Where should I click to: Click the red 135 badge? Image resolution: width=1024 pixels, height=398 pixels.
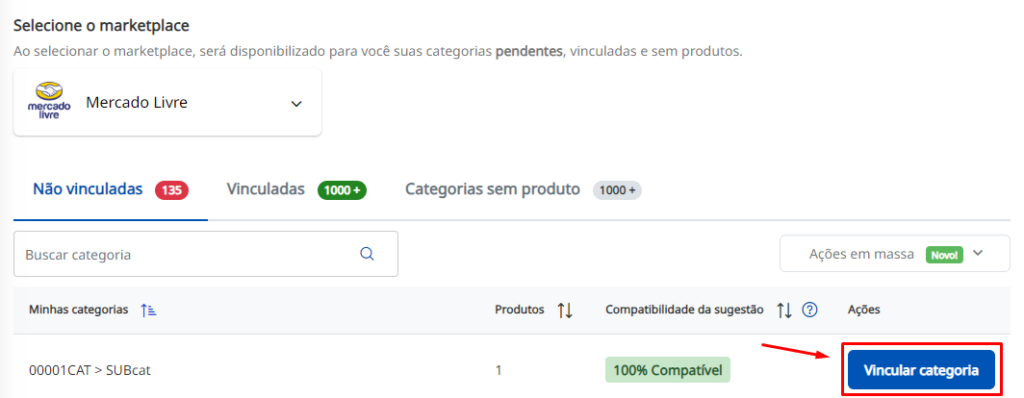(172, 190)
